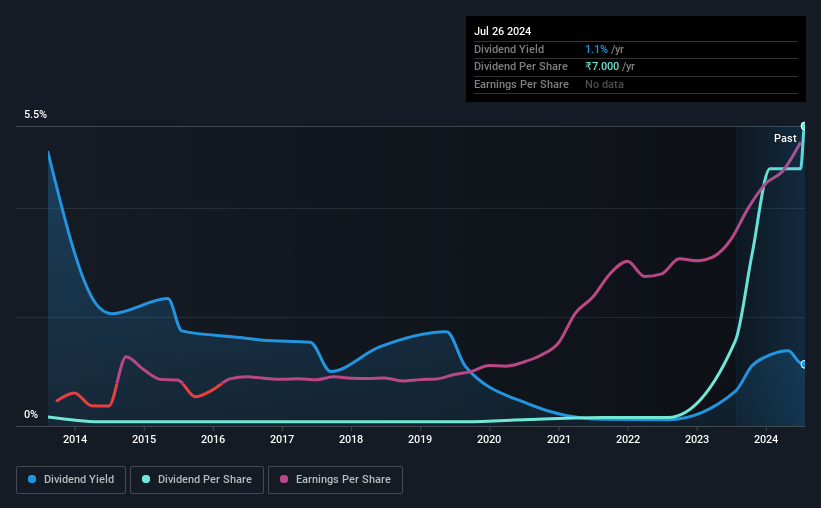
Task: Click the 0% y-axis label
Action: [31, 414]
